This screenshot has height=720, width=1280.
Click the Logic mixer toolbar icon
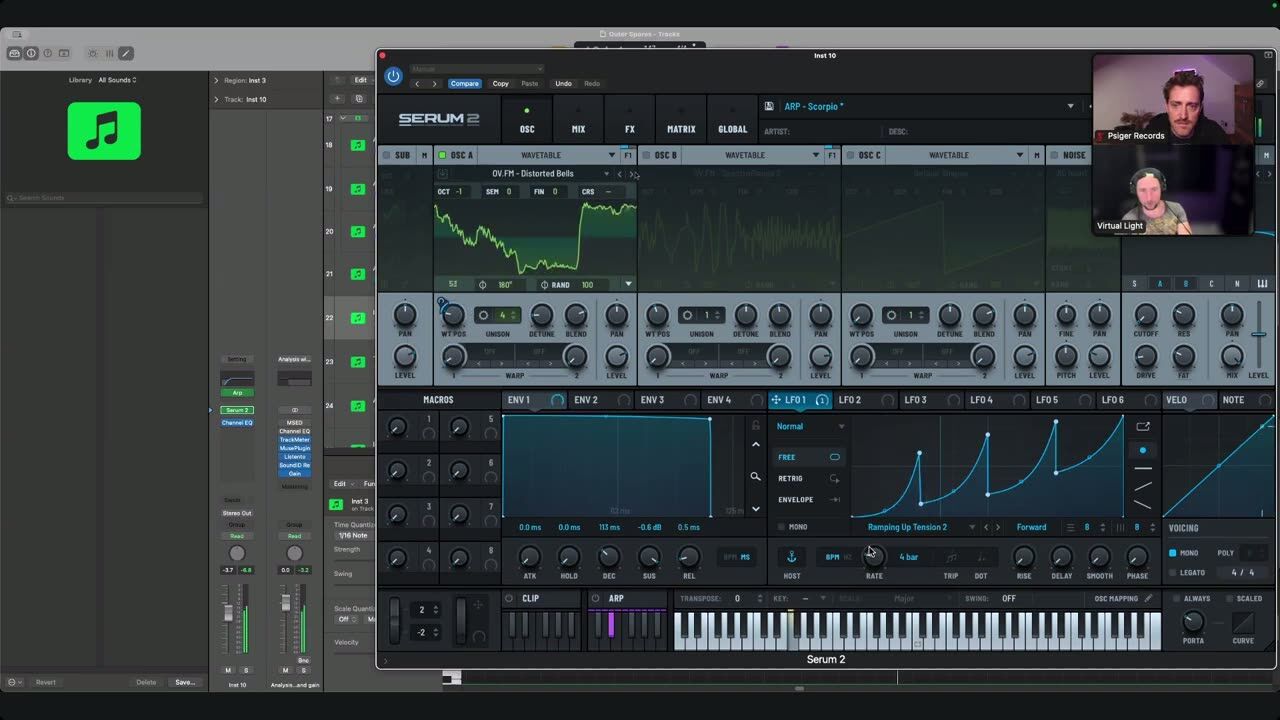tap(109, 53)
